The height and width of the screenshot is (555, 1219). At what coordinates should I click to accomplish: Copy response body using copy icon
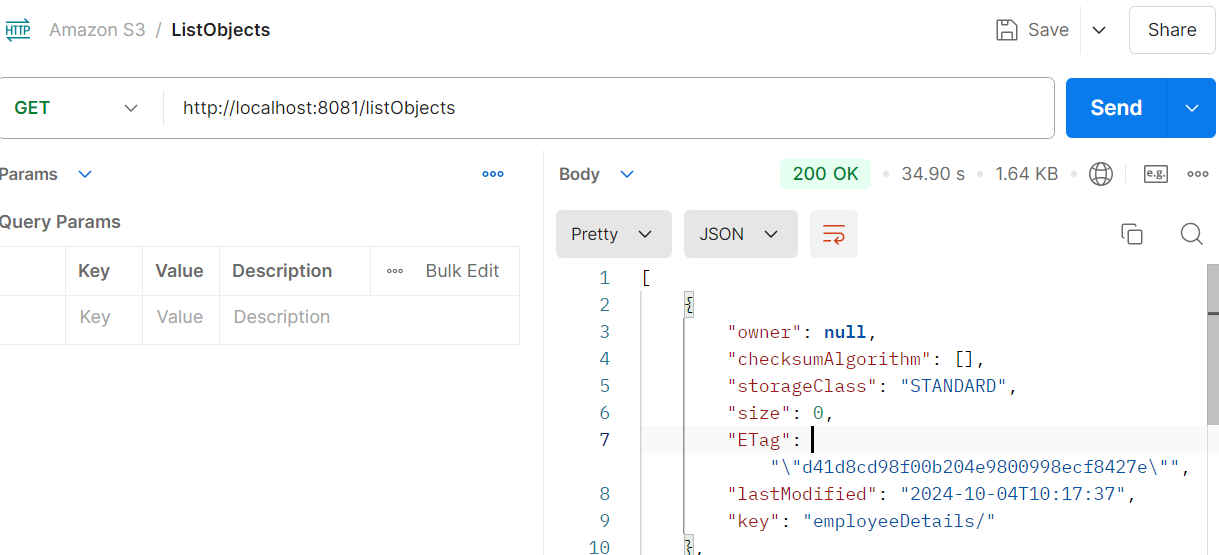click(1132, 234)
